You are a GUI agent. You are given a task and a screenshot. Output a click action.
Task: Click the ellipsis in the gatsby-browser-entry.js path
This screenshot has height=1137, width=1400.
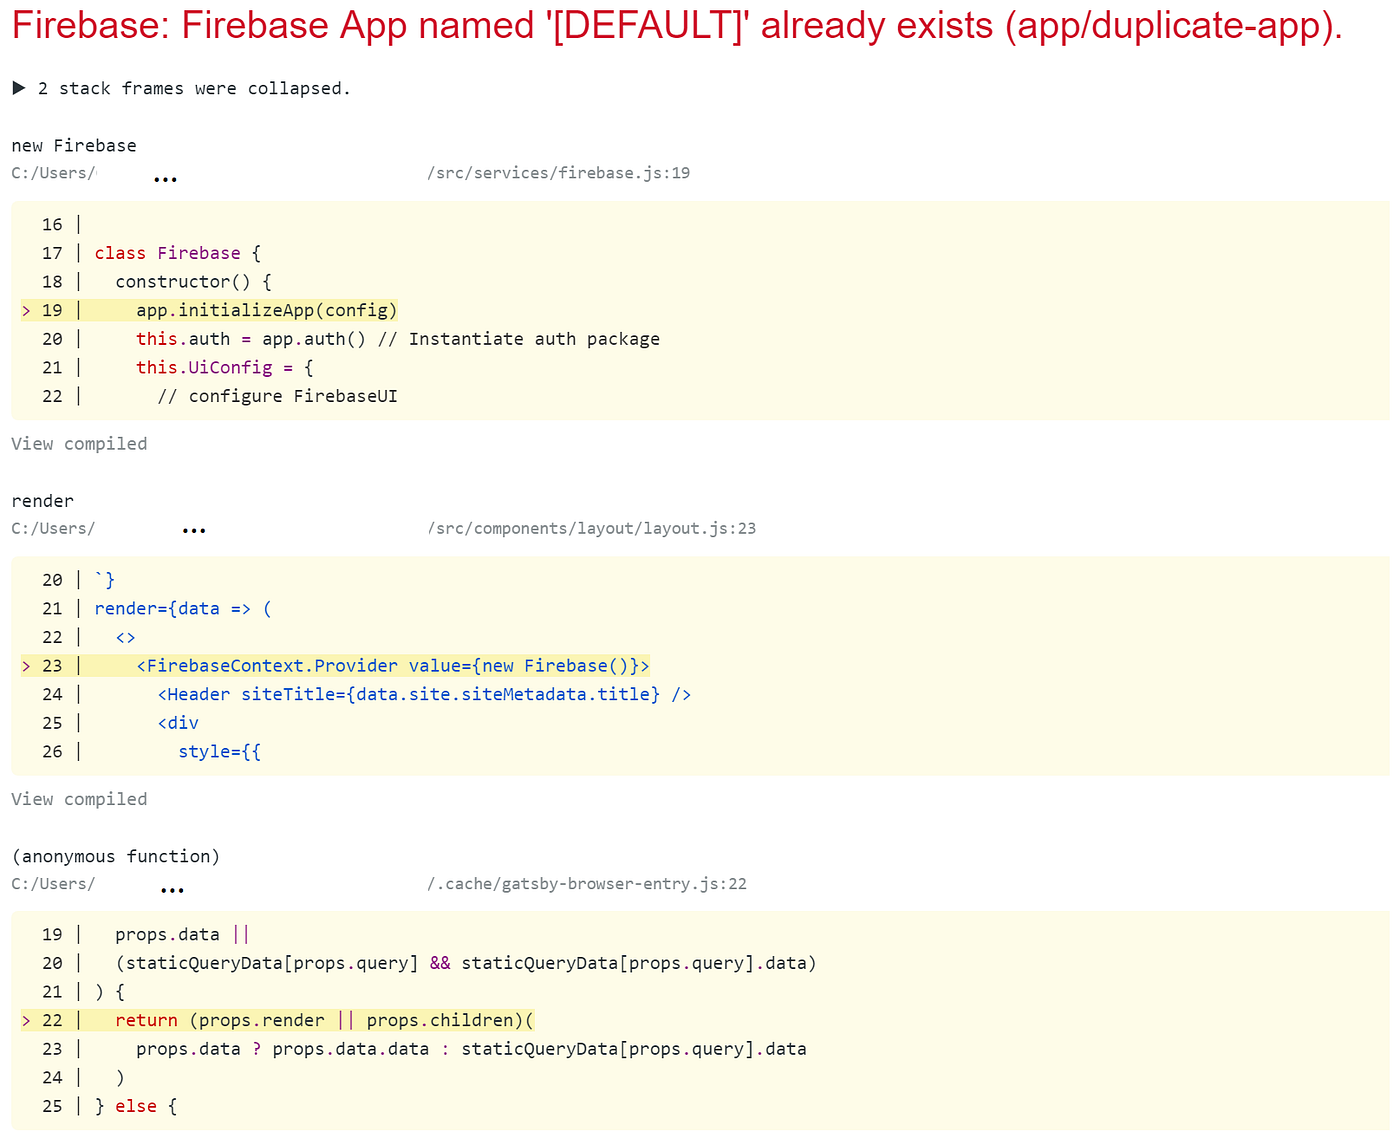(x=171, y=886)
